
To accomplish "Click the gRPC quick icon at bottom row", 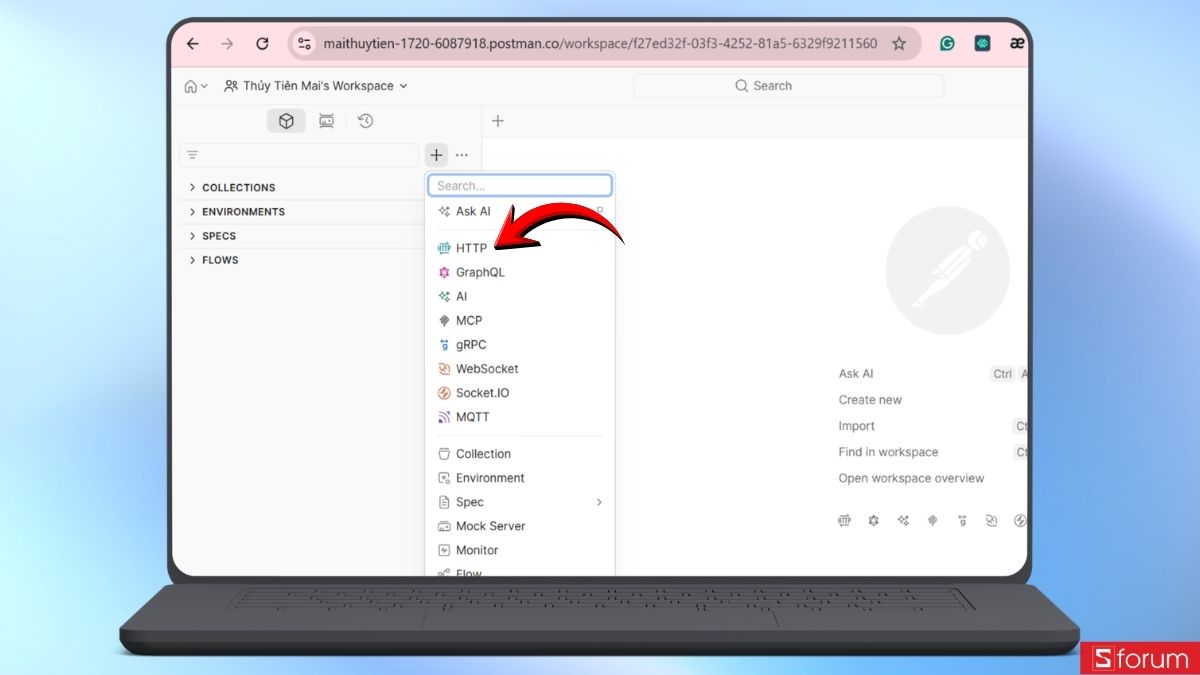I will coord(962,521).
